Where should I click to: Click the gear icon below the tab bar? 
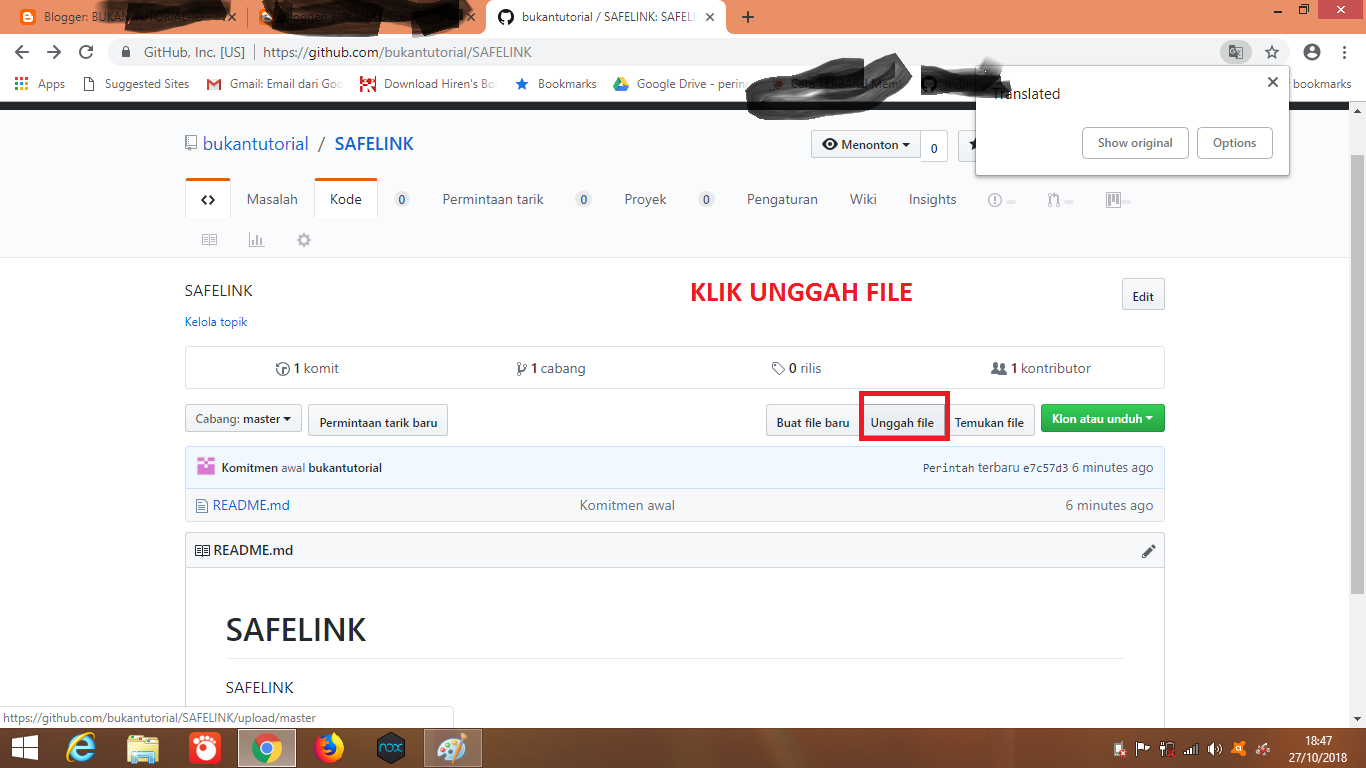tap(303, 239)
